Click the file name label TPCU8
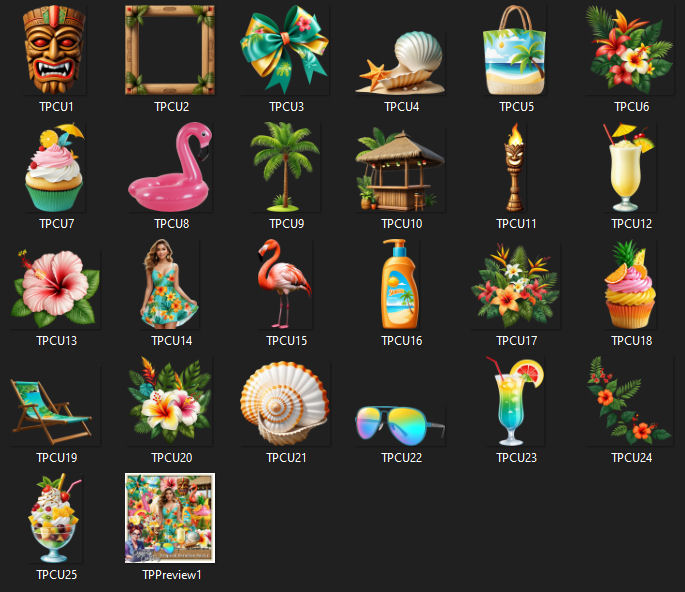Screen dimensions: 685x592 pyautogui.click(x=172, y=224)
